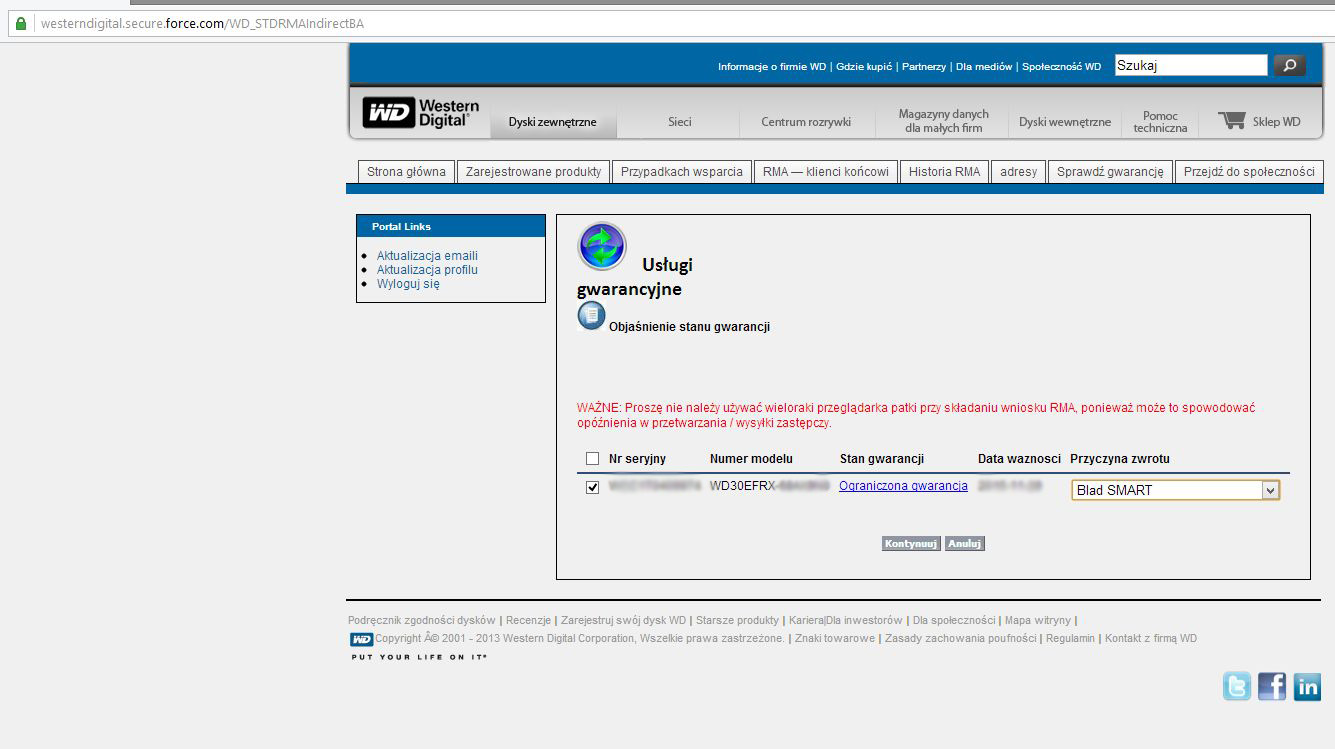
Task: Toggle the select-all checkbox in table header
Action: (x=592, y=459)
